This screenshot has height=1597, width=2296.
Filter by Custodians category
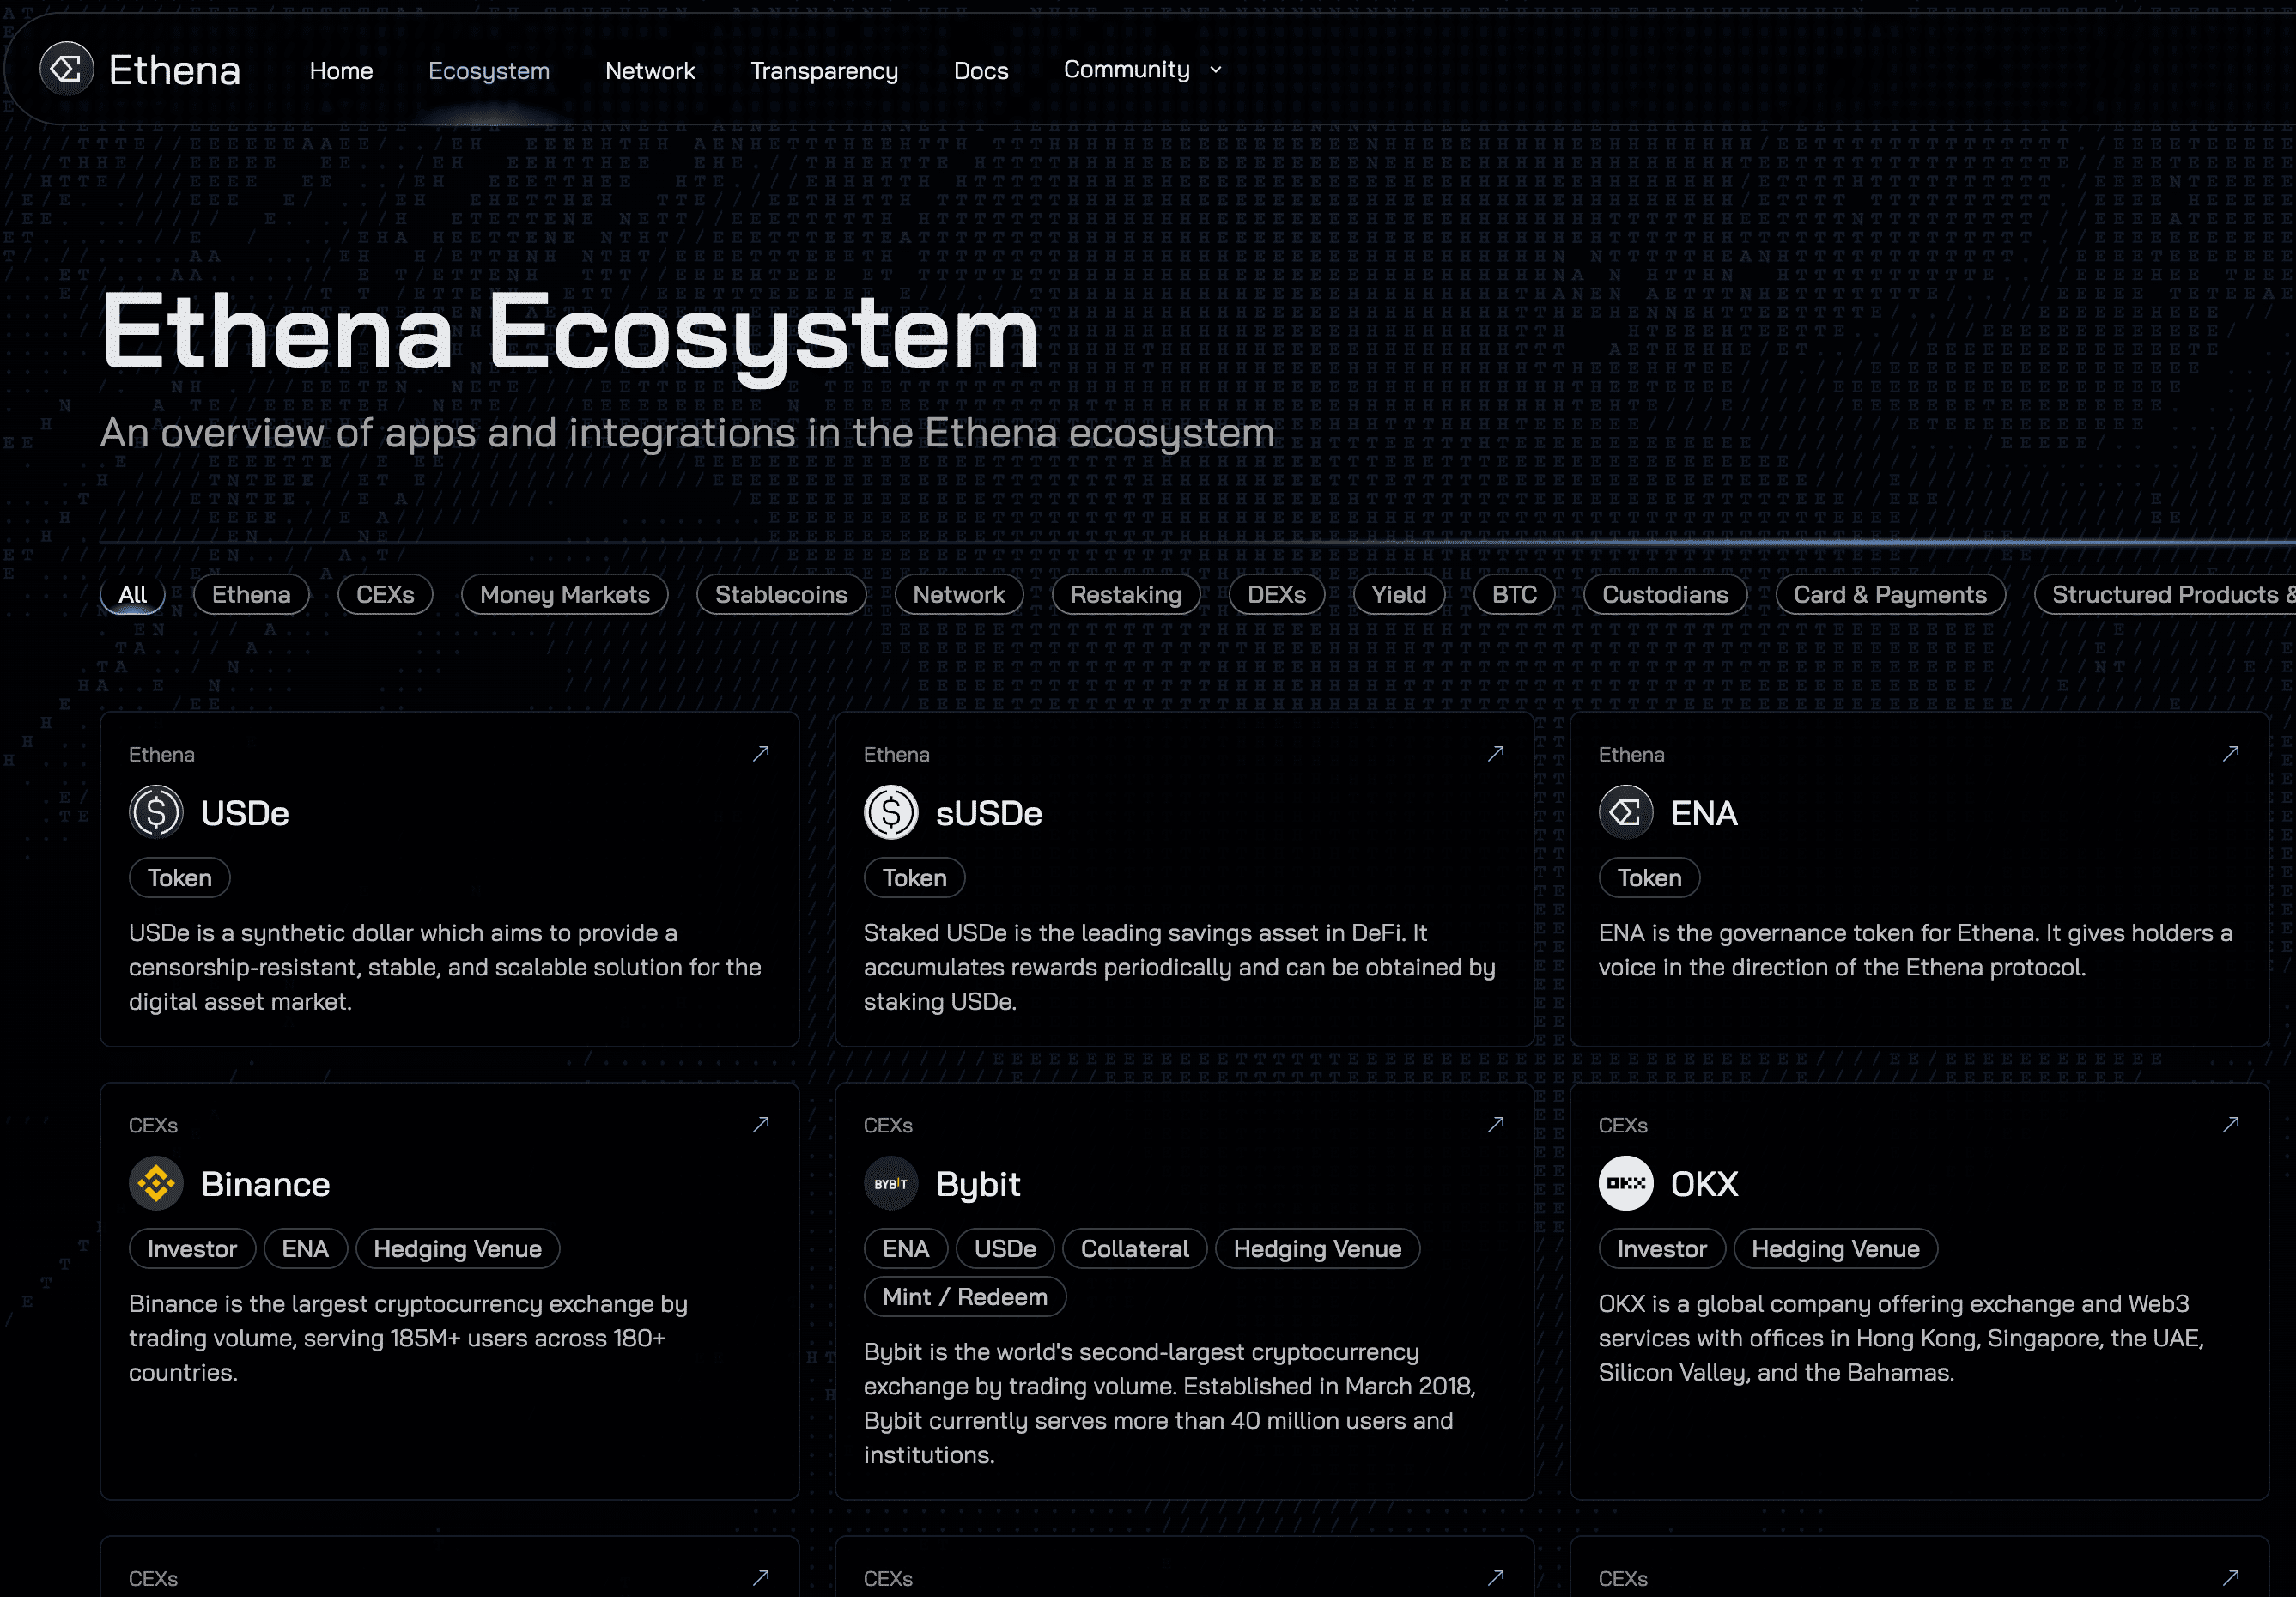tap(1665, 595)
